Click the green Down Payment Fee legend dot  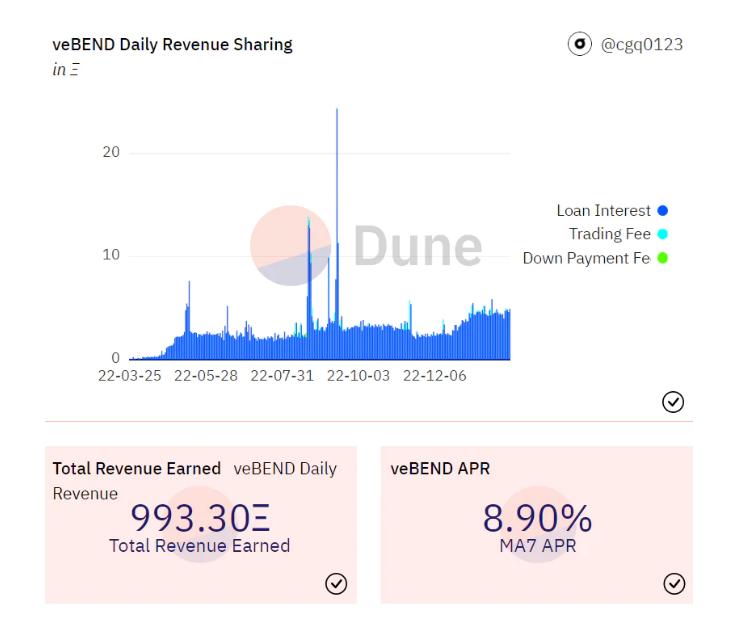tap(662, 258)
